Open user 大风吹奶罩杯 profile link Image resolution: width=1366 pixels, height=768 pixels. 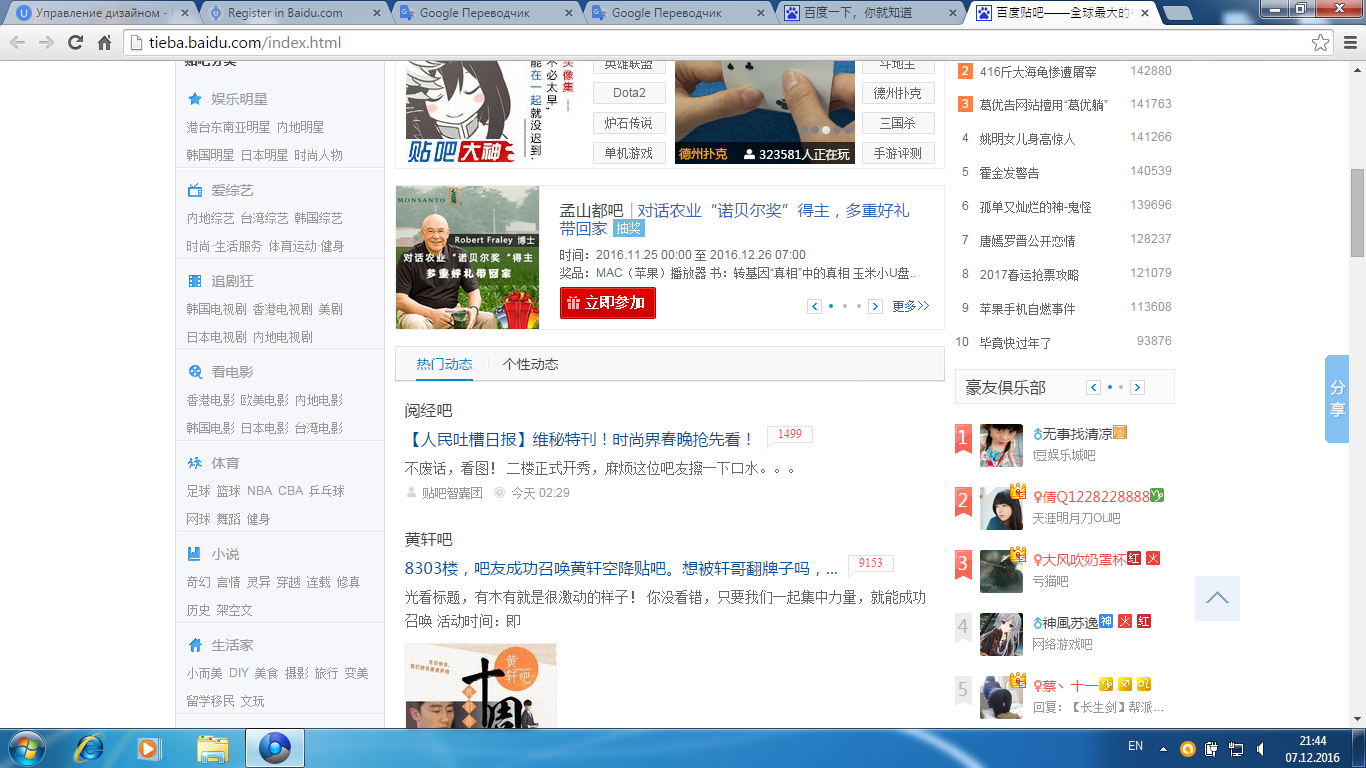coord(1083,559)
